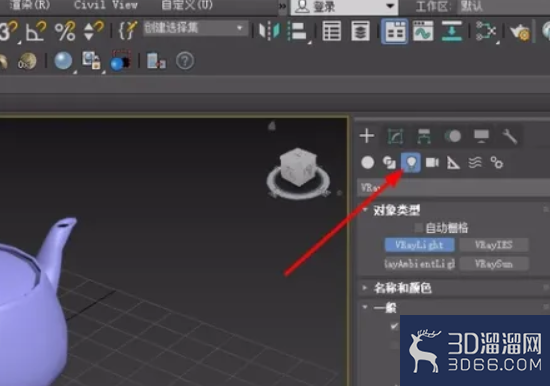Select the Cameras category icon
The image size is (550, 386).
pyautogui.click(x=432, y=162)
